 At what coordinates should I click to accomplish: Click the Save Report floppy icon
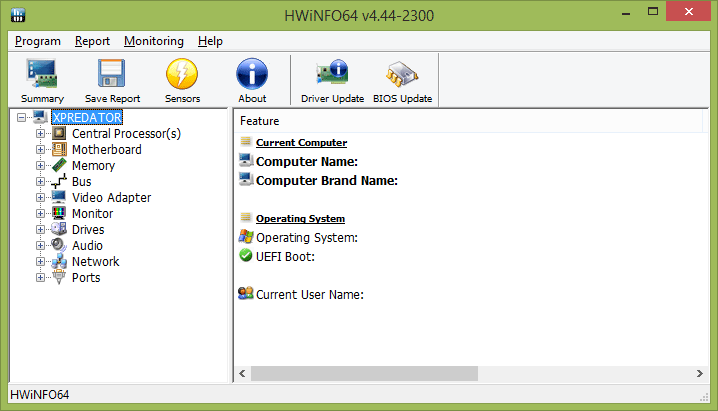tap(111, 73)
